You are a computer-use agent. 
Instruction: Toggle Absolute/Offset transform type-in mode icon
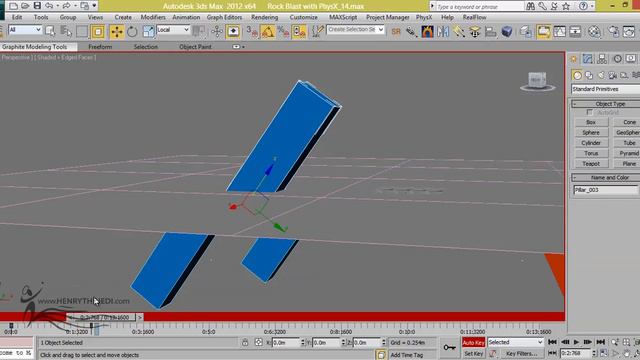point(258,342)
